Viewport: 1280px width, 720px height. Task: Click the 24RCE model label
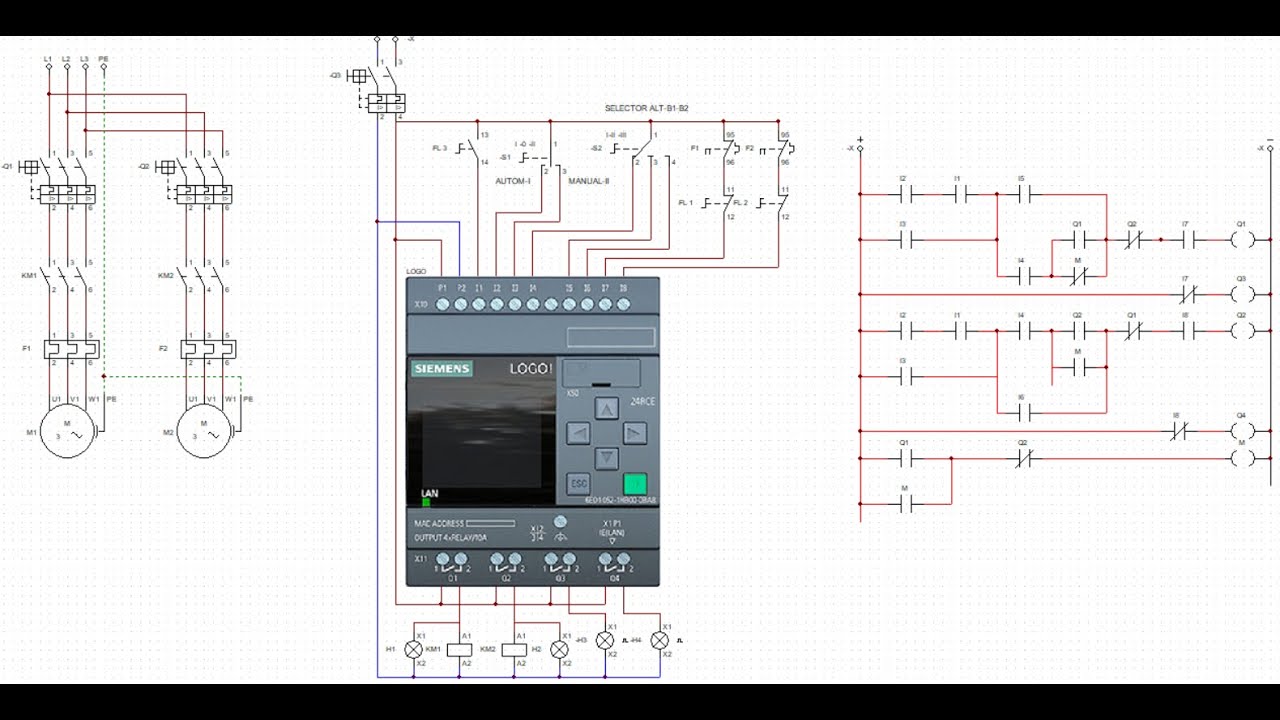(x=642, y=403)
